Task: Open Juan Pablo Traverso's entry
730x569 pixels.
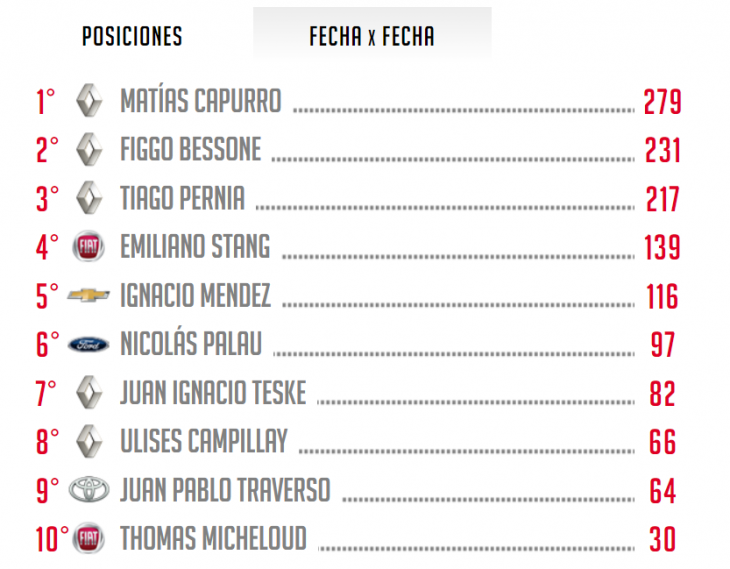Action: (x=225, y=490)
